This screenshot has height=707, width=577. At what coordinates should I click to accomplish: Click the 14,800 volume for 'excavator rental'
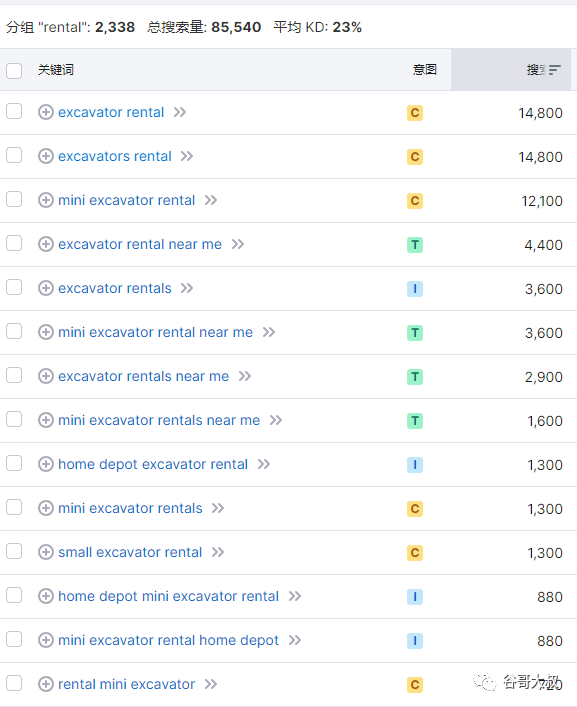tap(540, 113)
